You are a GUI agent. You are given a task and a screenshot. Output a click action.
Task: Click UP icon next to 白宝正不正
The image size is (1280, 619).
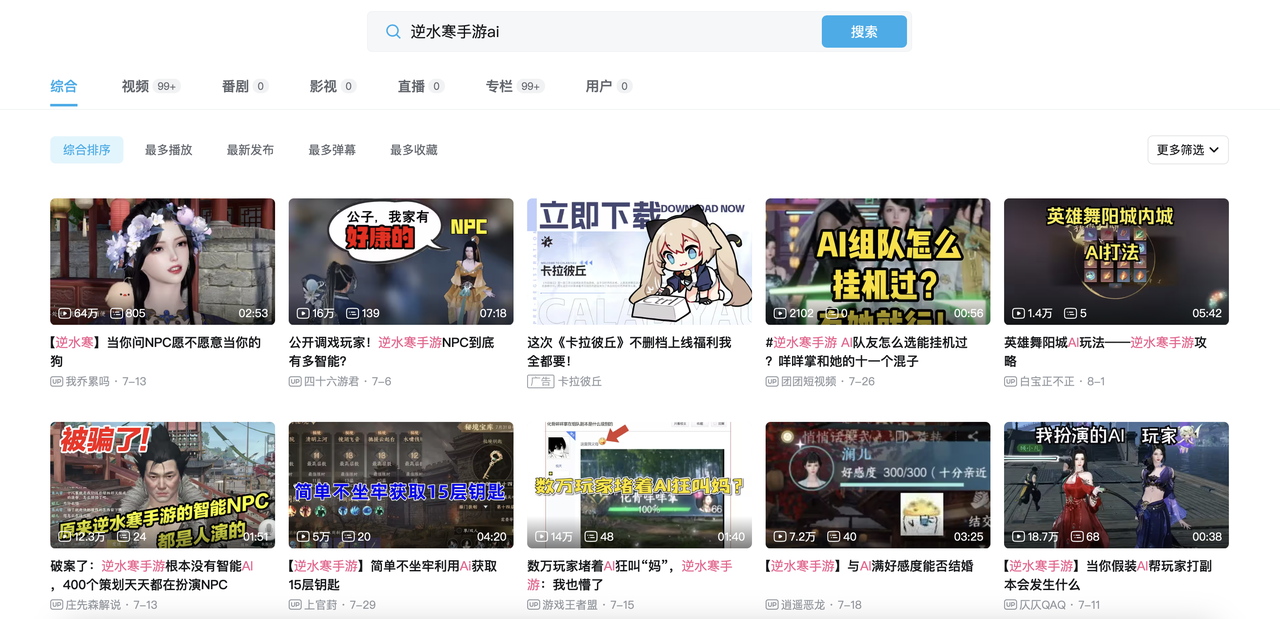1010,382
